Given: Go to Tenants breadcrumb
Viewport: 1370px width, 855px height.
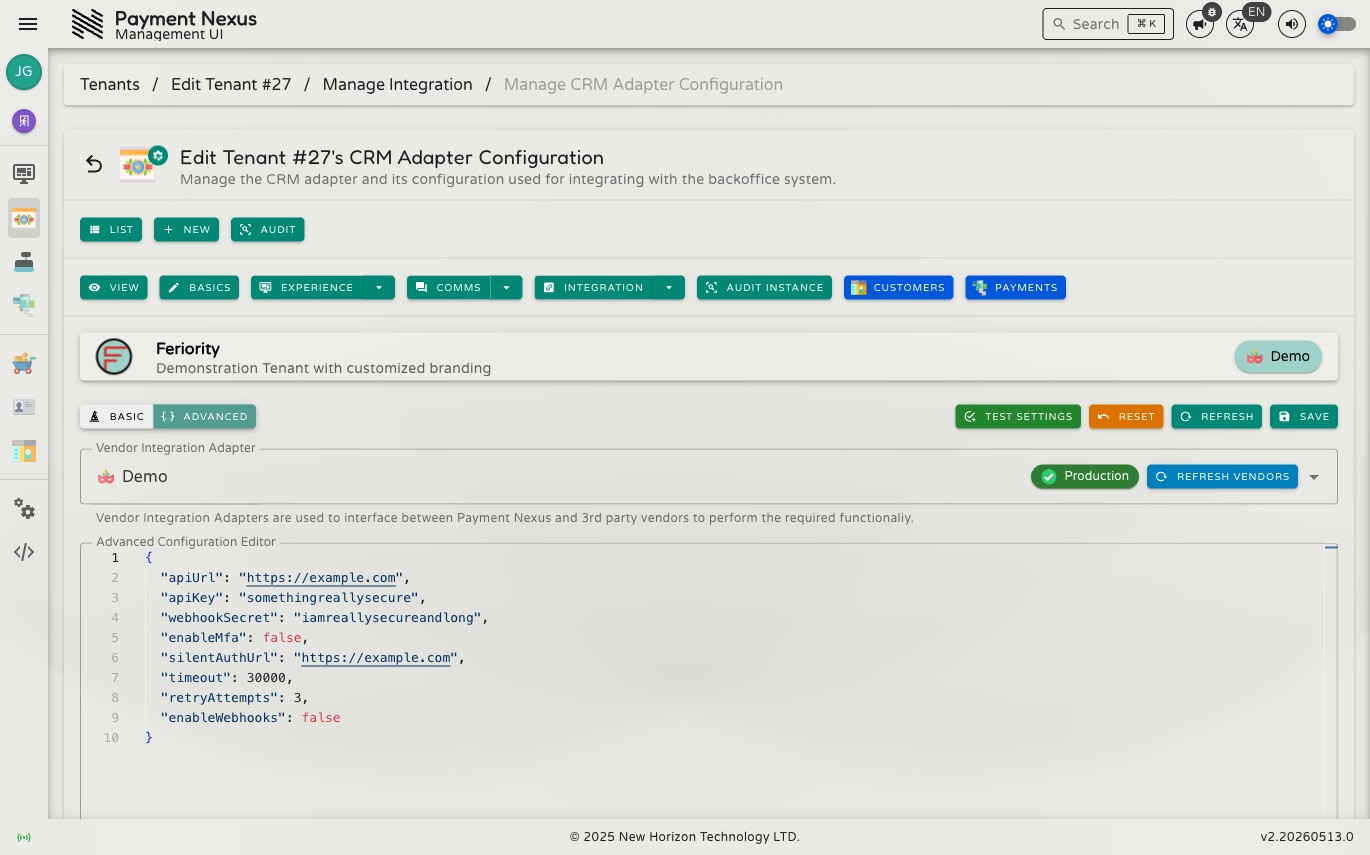Looking at the screenshot, I should [110, 85].
